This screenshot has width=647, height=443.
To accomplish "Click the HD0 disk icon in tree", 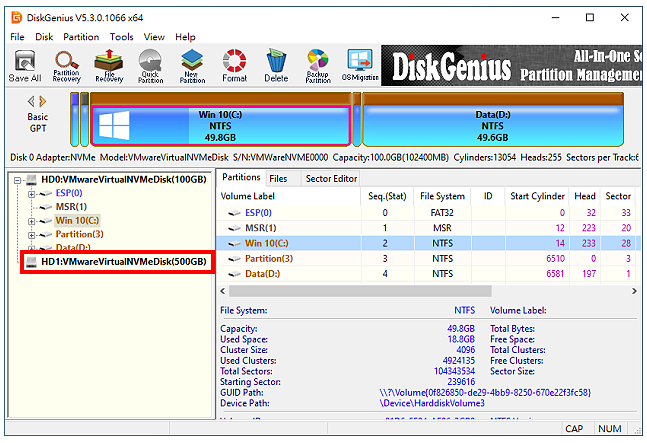I will tap(31, 179).
